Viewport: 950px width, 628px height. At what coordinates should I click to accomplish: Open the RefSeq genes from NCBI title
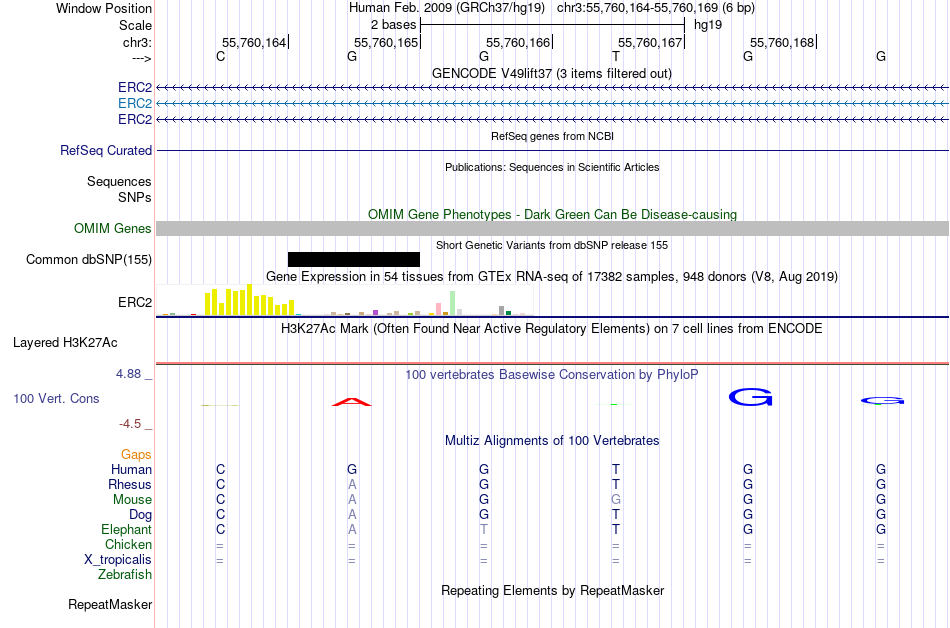pyautogui.click(x=553, y=136)
